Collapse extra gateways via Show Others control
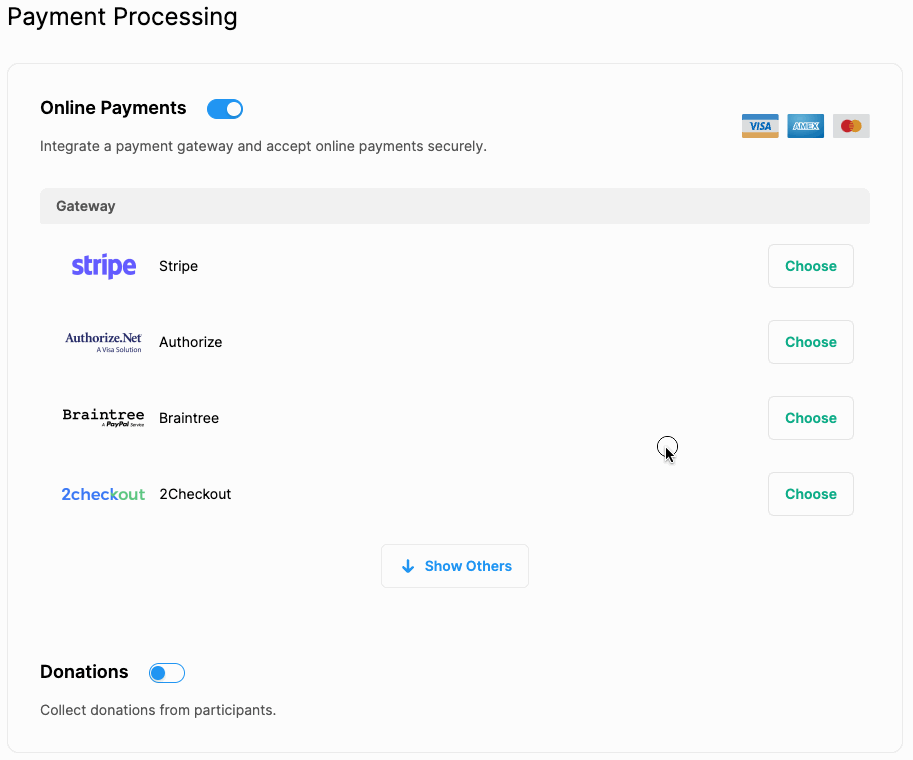Image resolution: width=913 pixels, height=760 pixels. 455,566
